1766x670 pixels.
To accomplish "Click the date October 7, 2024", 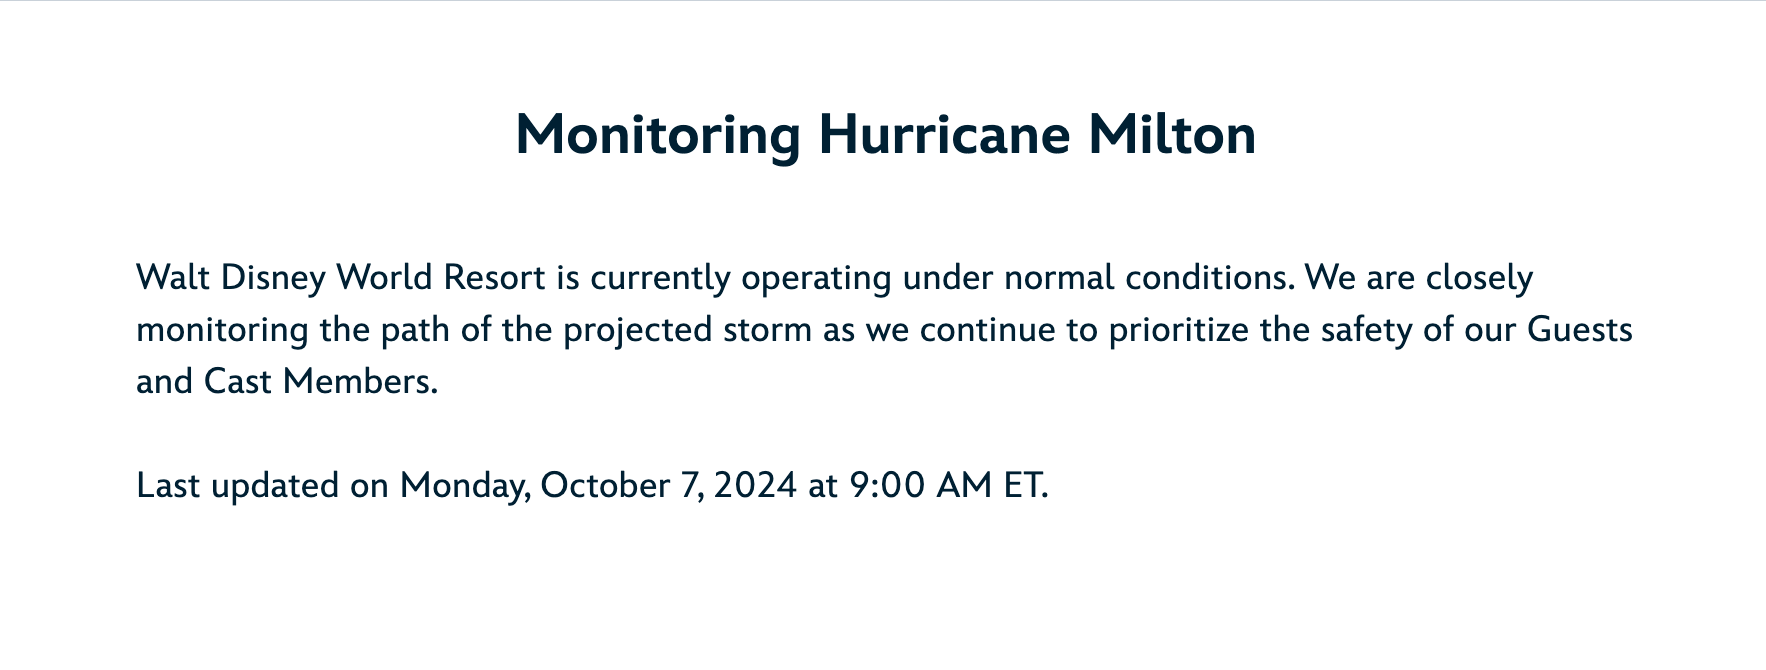I will click(x=668, y=485).
